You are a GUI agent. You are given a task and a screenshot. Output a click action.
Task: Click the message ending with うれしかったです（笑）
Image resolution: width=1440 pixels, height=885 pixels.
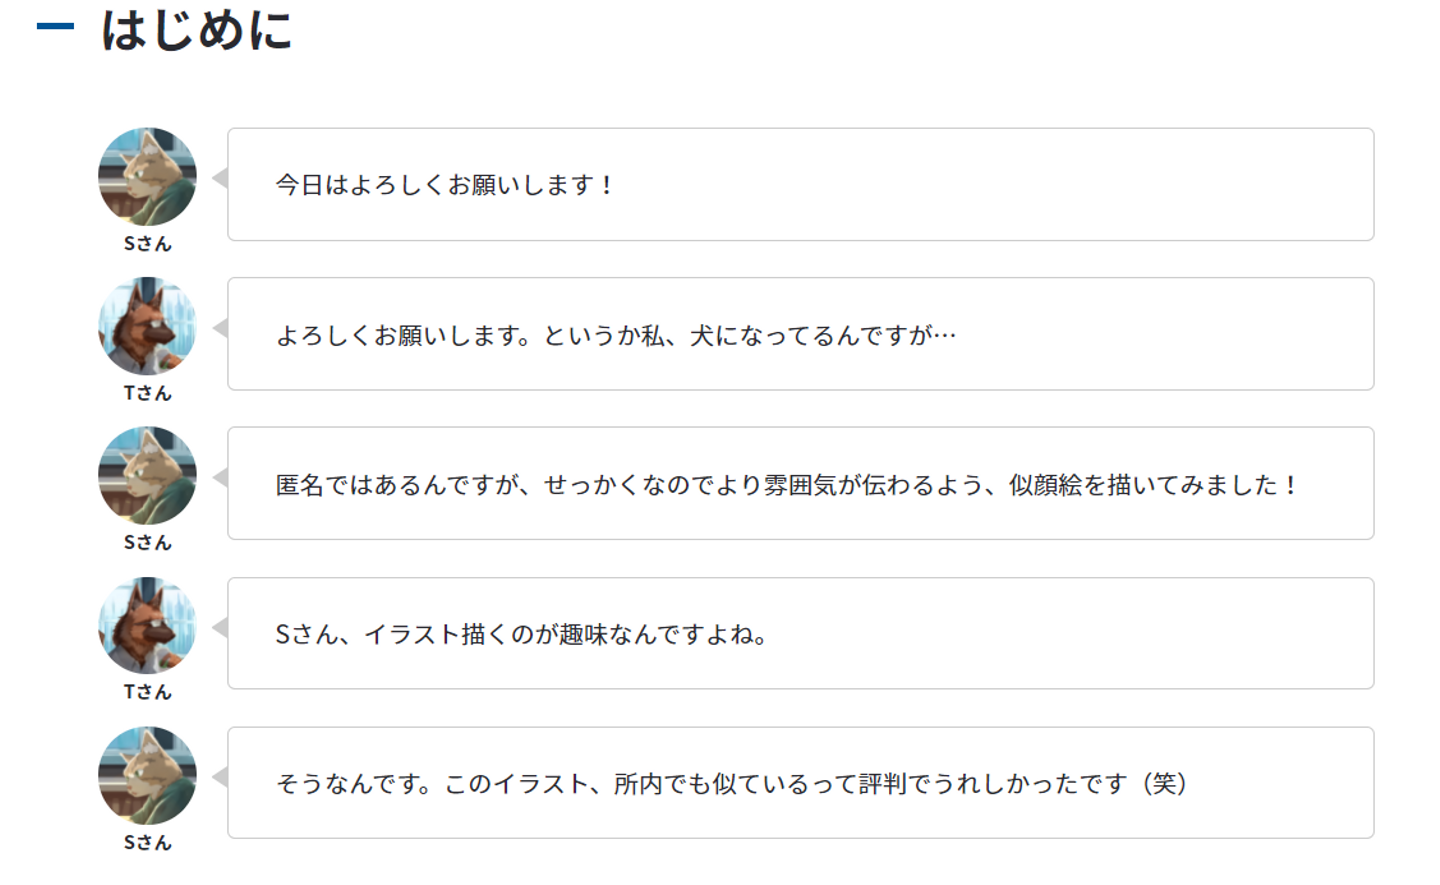(x=732, y=783)
